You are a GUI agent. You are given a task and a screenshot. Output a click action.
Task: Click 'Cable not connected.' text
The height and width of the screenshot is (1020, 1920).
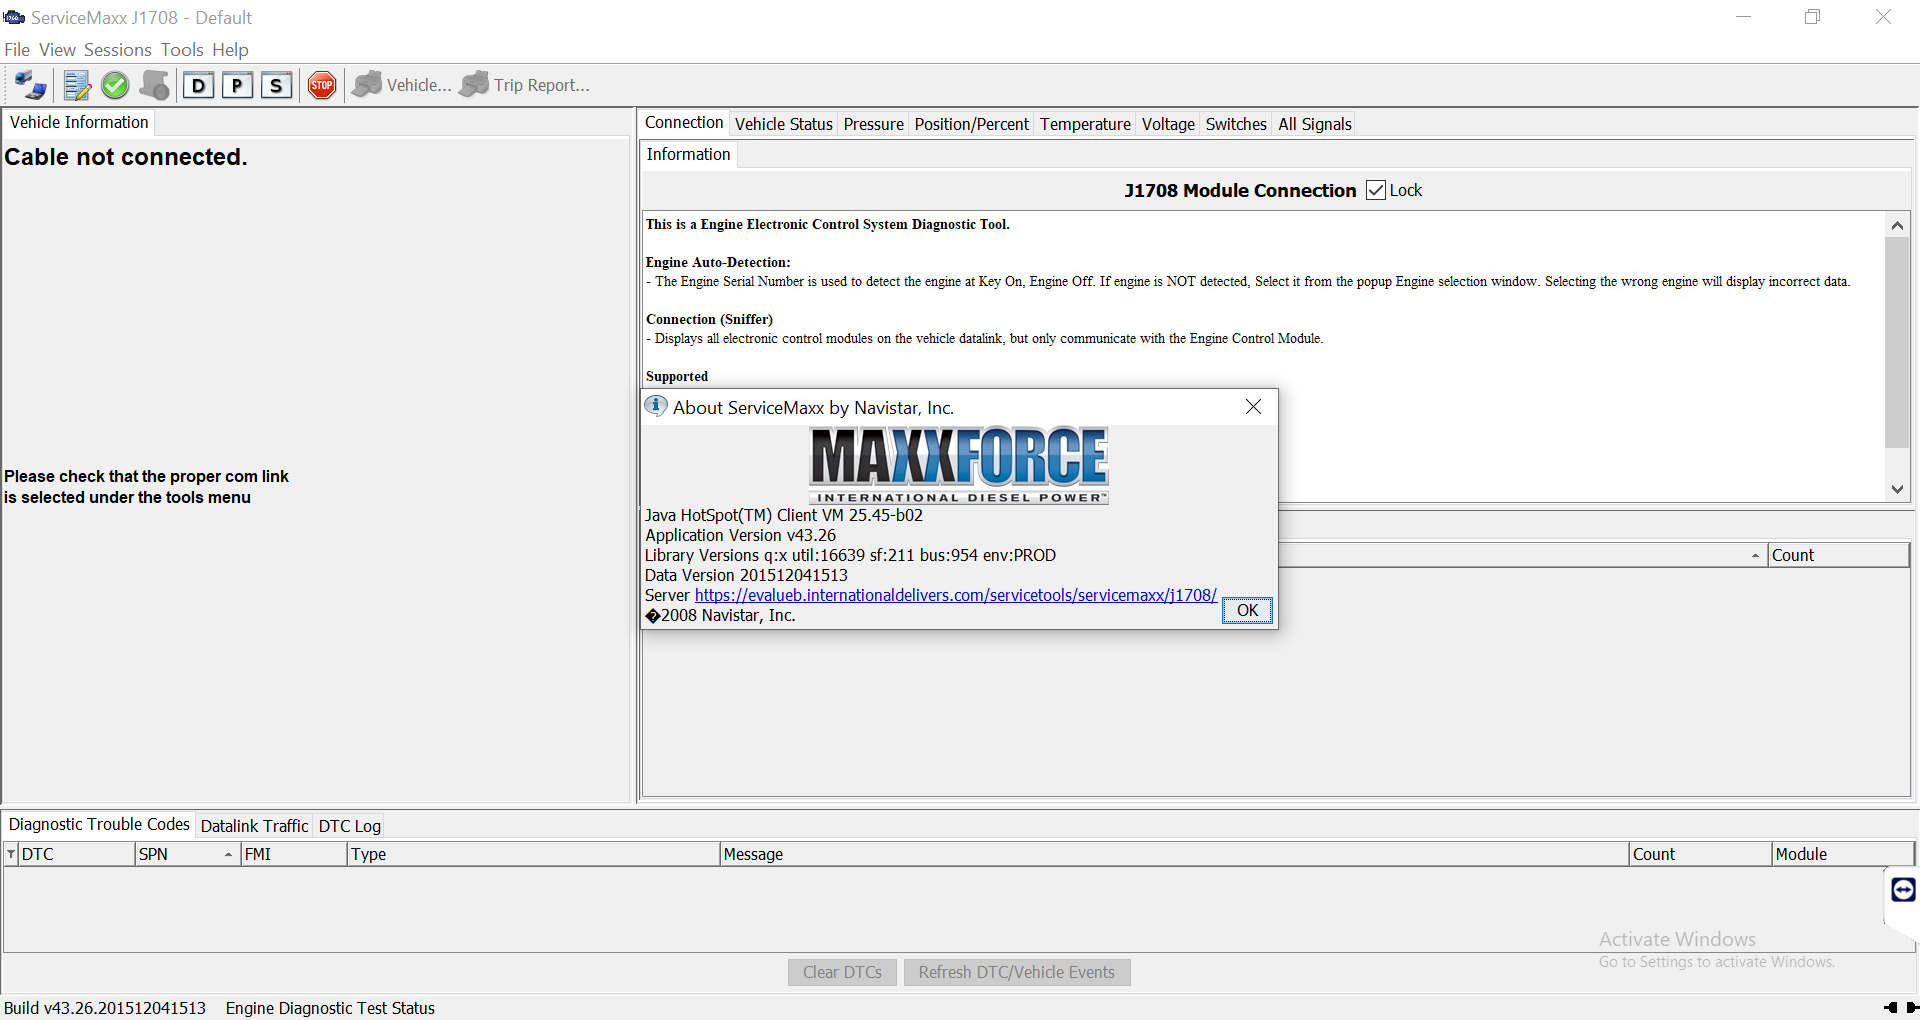[126, 157]
